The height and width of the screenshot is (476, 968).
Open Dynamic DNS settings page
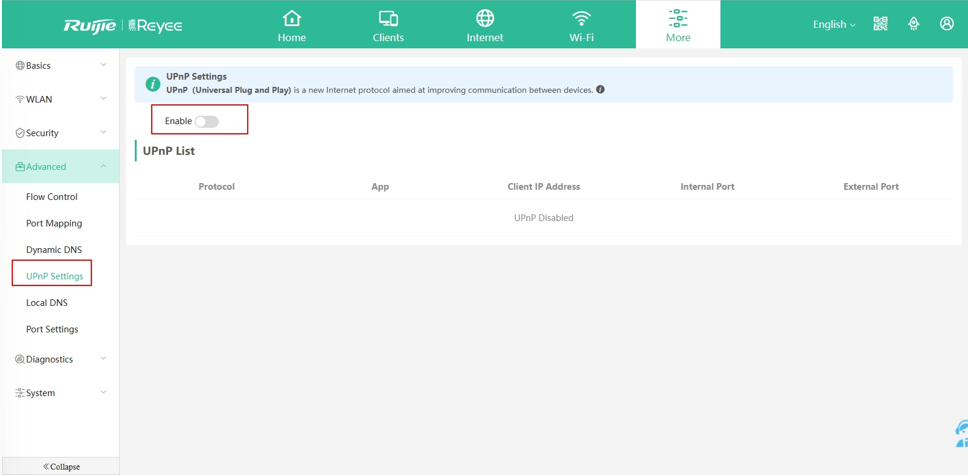tap(54, 250)
